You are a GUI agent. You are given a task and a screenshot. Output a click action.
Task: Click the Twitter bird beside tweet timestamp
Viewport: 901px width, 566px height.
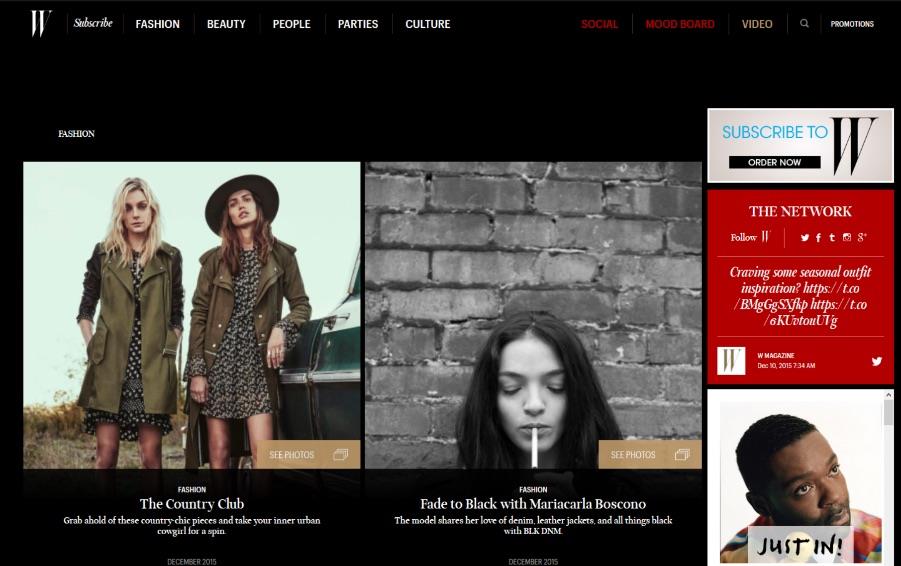tap(876, 361)
